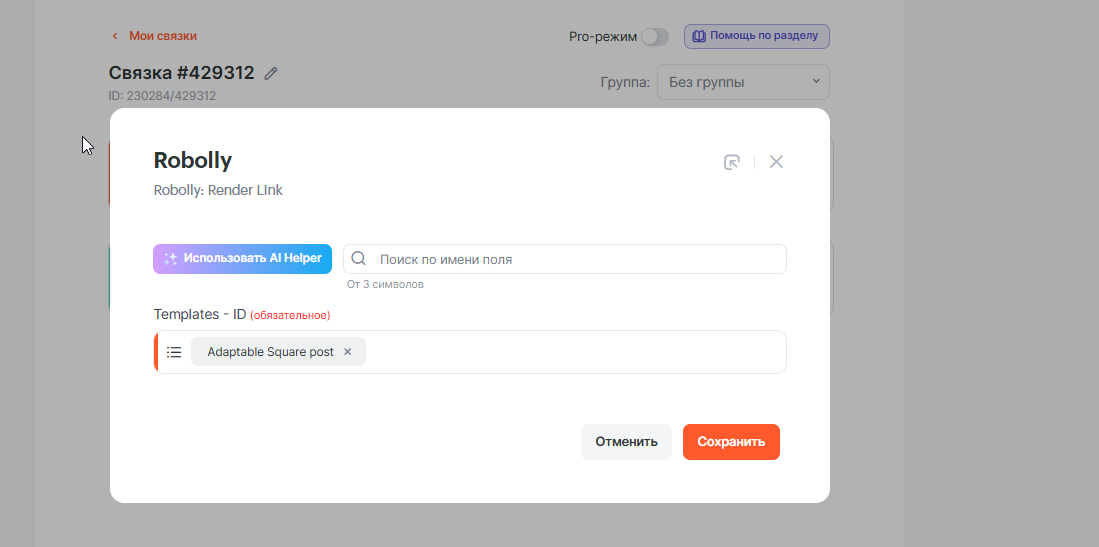Click Отменить to cancel changes
The height and width of the screenshot is (547, 1099).
click(626, 442)
